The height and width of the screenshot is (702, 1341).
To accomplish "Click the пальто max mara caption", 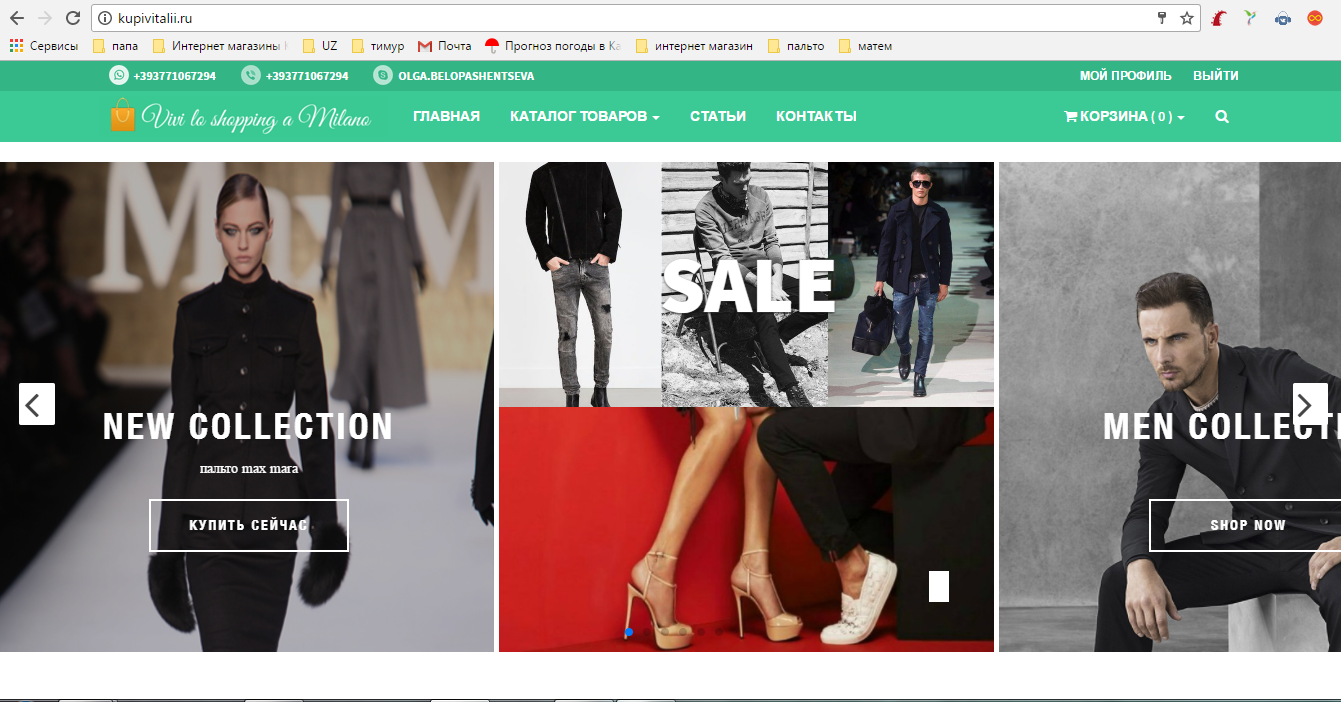I will click(249, 468).
